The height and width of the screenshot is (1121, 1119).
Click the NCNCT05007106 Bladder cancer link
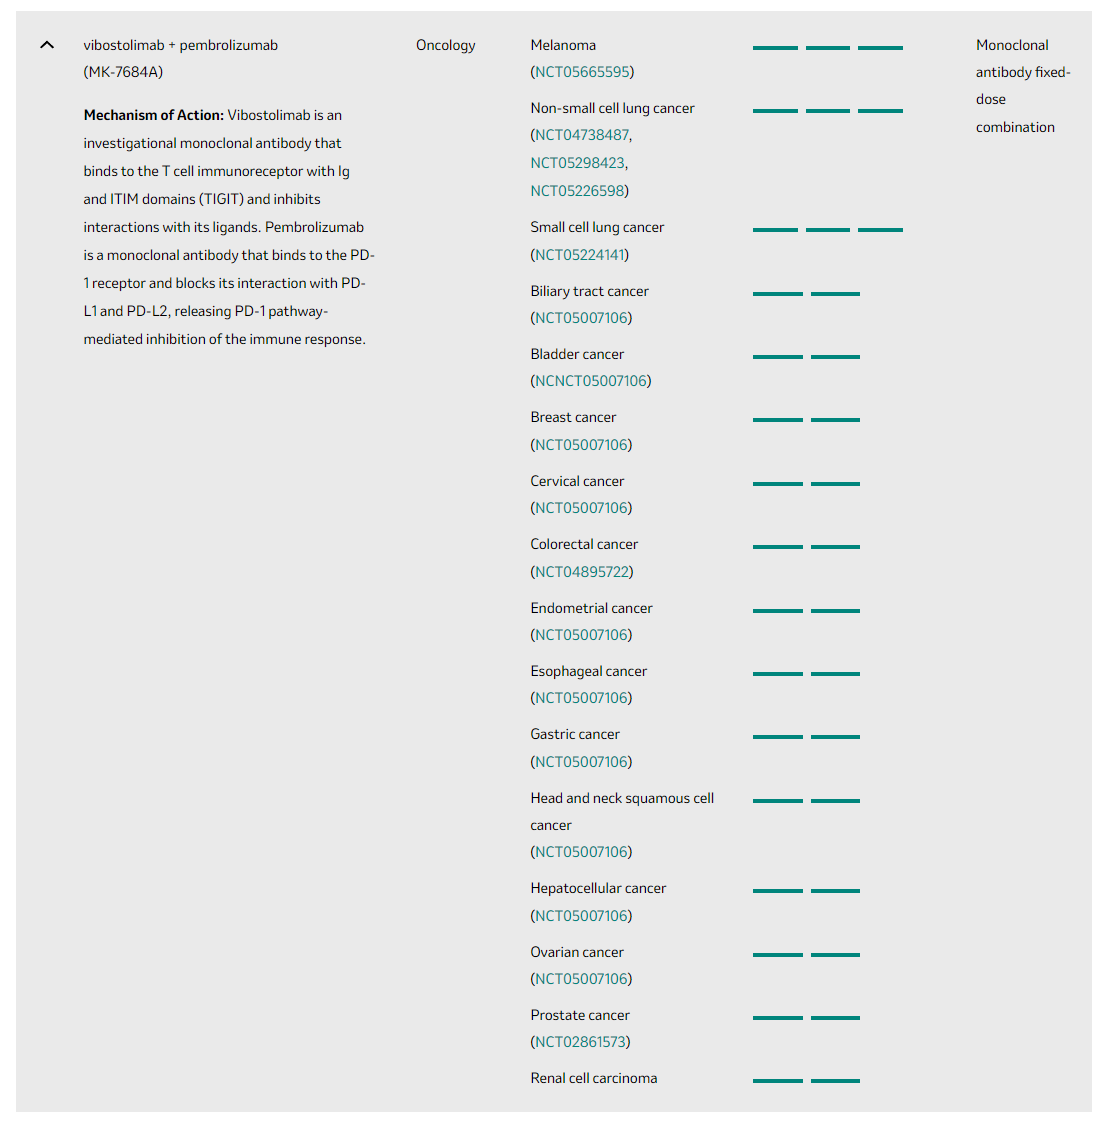[x=590, y=381]
